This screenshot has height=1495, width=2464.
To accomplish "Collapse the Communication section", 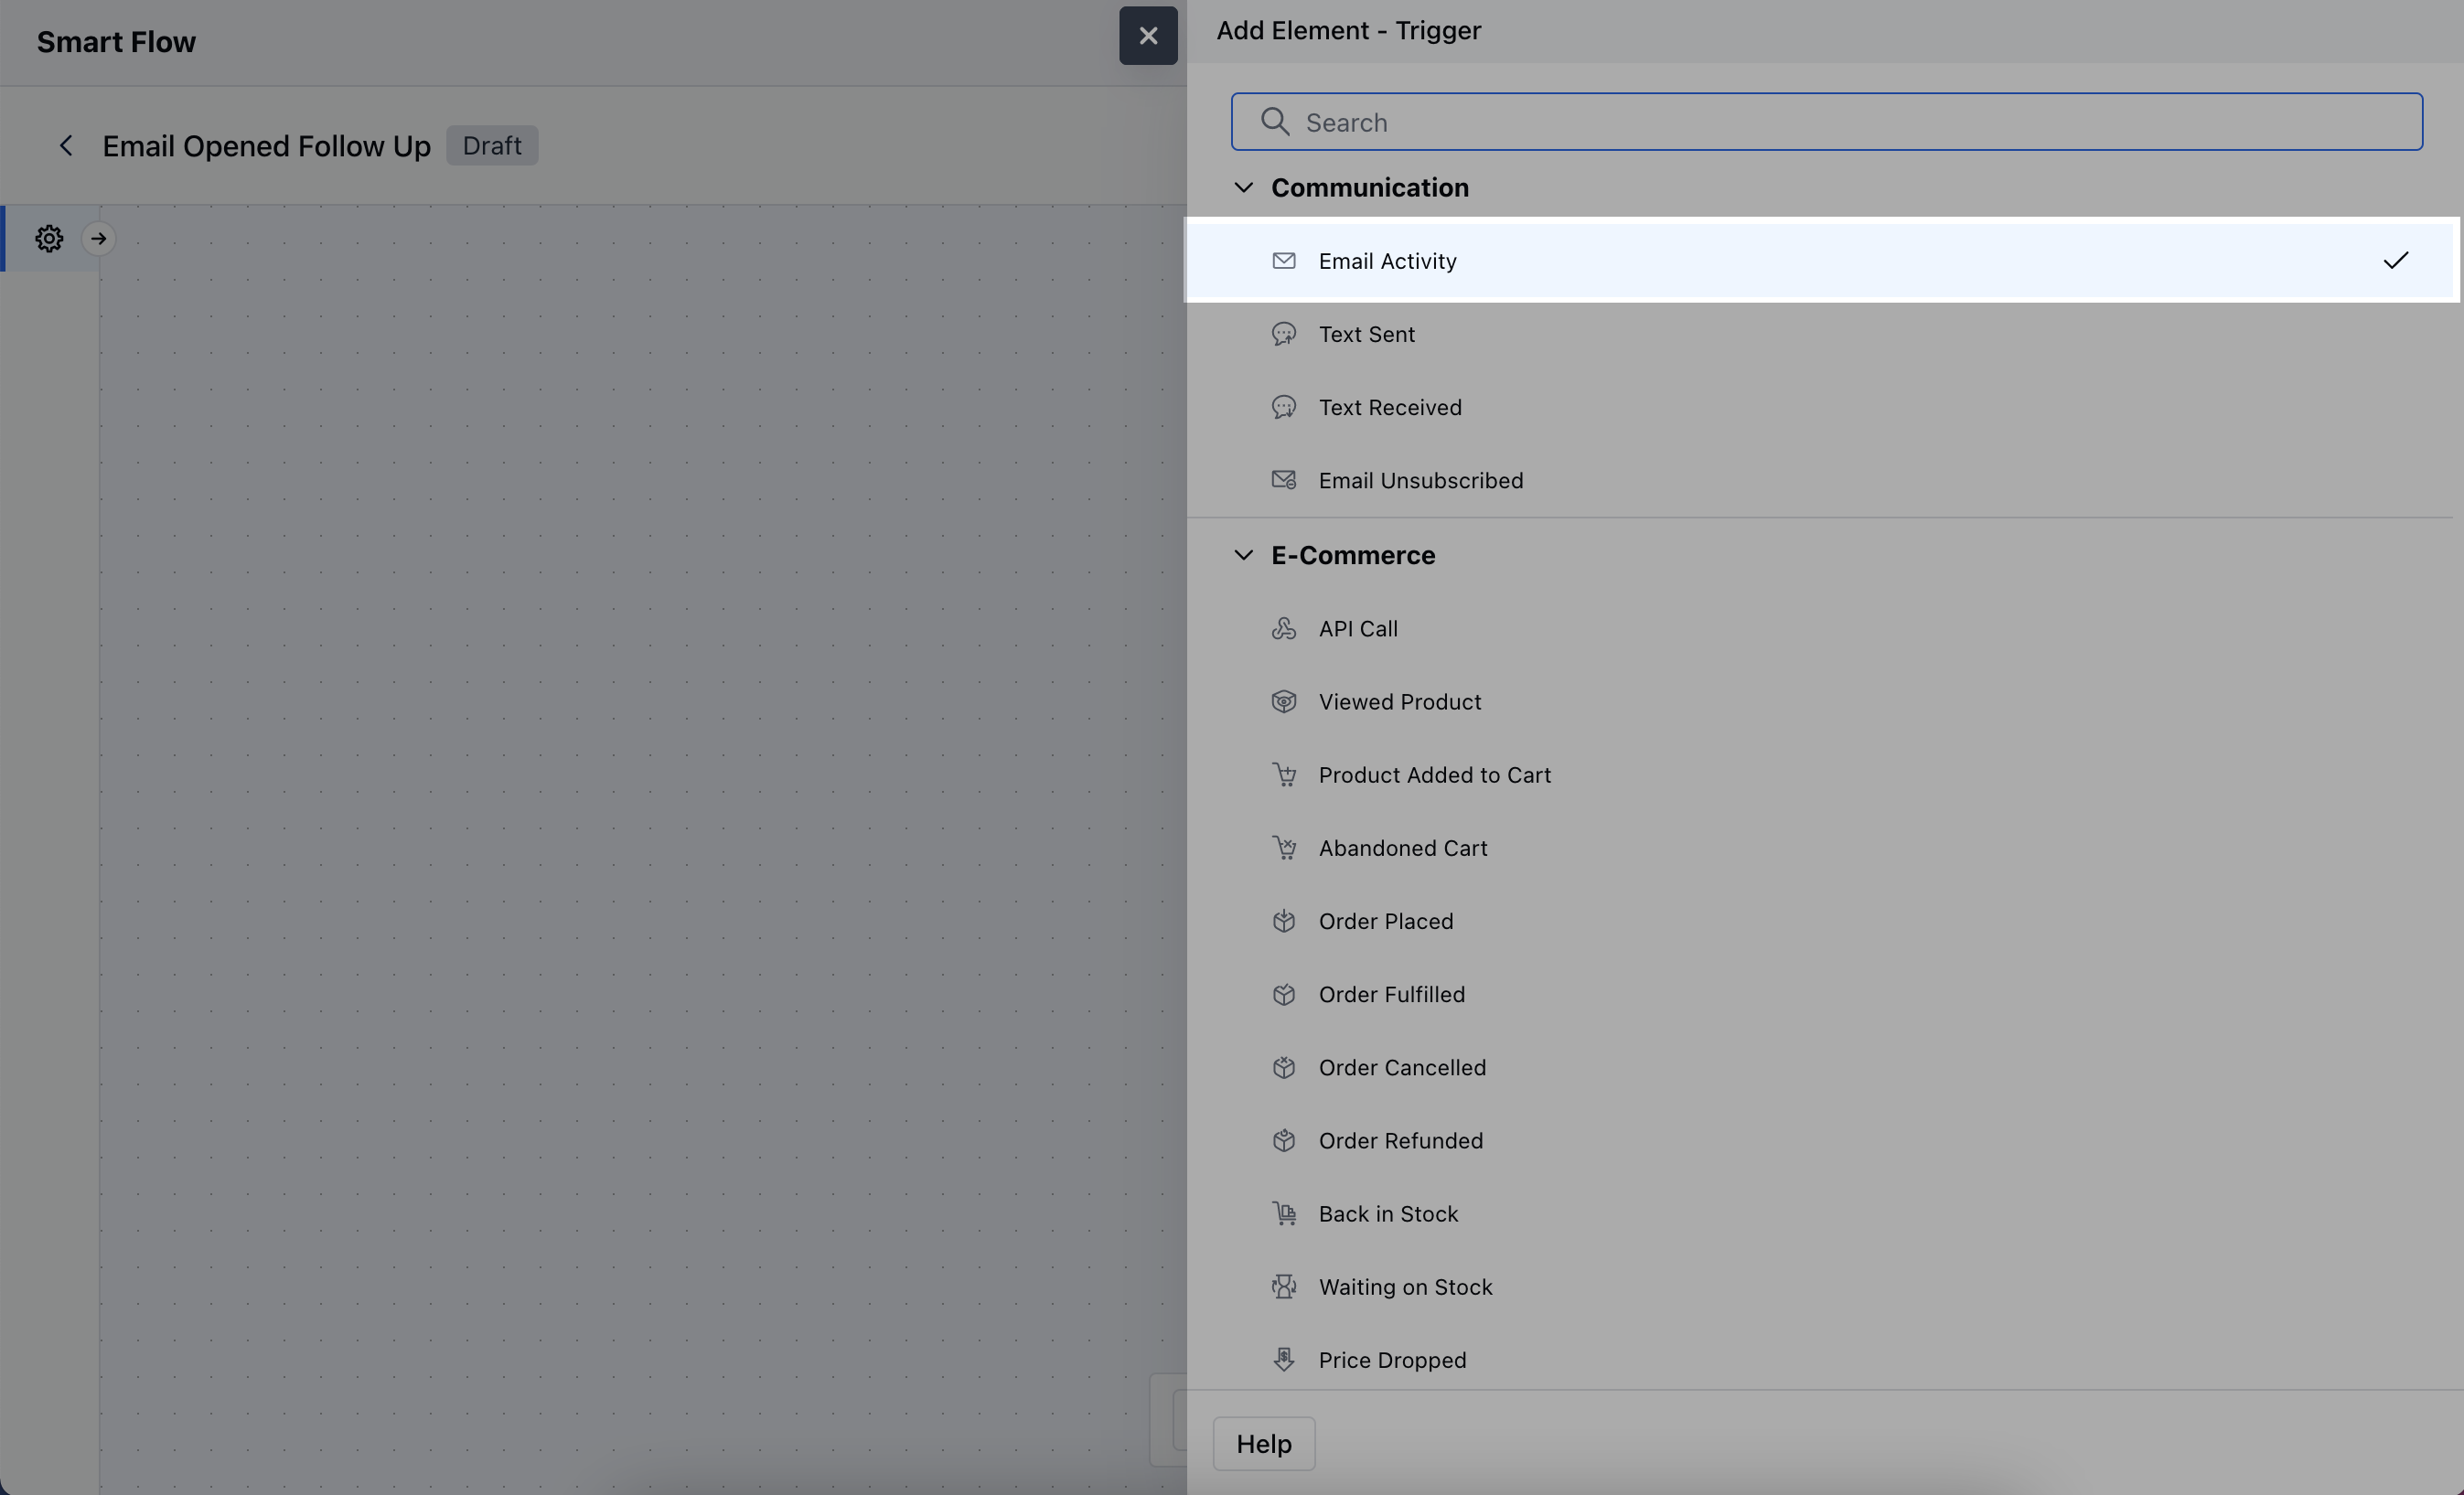I will (x=1243, y=188).
